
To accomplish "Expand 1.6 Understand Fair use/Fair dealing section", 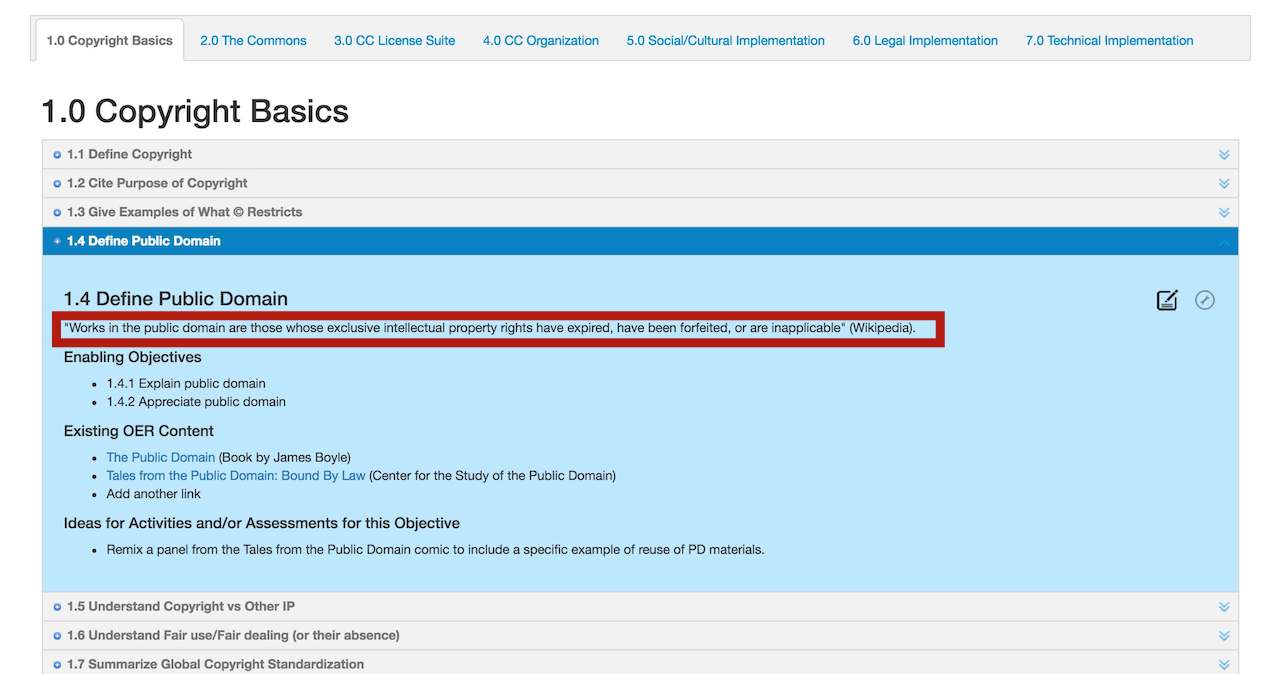I will pyautogui.click(x=233, y=635).
